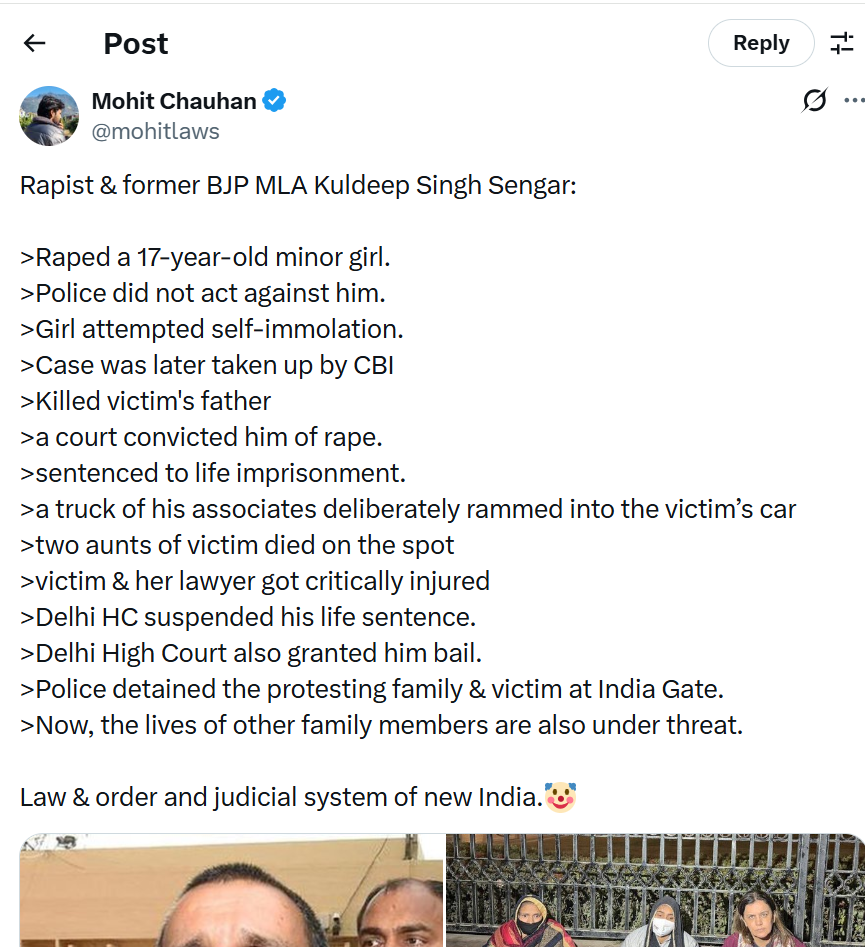Click the Grok explain icon
The height and width of the screenshot is (947, 865).
pyautogui.click(x=815, y=101)
